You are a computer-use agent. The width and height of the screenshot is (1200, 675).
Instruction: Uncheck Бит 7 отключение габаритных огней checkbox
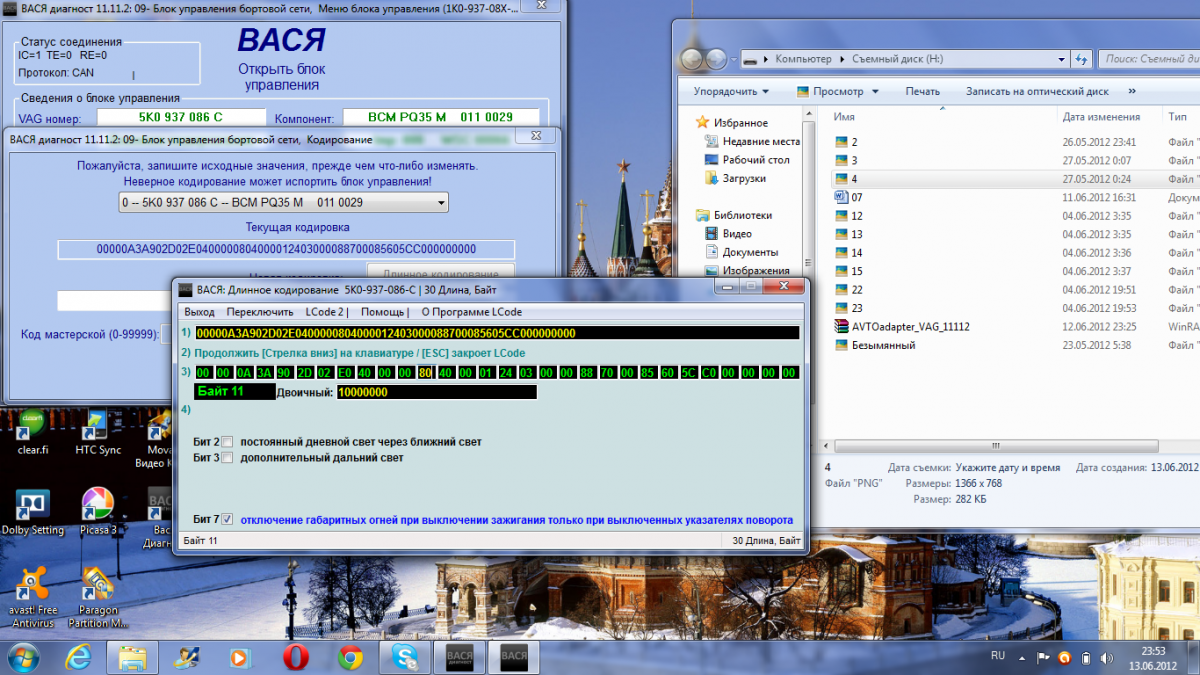pyautogui.click(x=227, y=520)
